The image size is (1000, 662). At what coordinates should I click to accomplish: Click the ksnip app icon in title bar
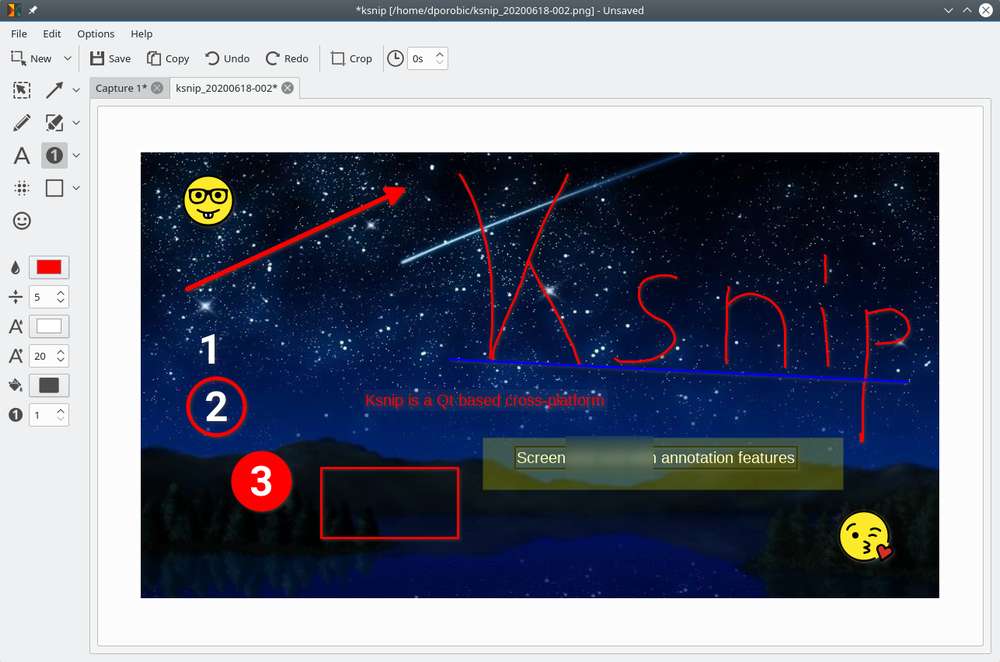(x=13, y=10)
